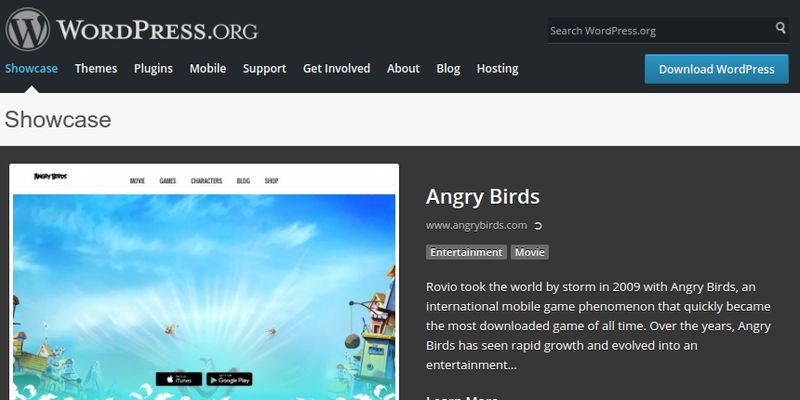Click the description starting 'Rovio took the world'

[598, 326]
